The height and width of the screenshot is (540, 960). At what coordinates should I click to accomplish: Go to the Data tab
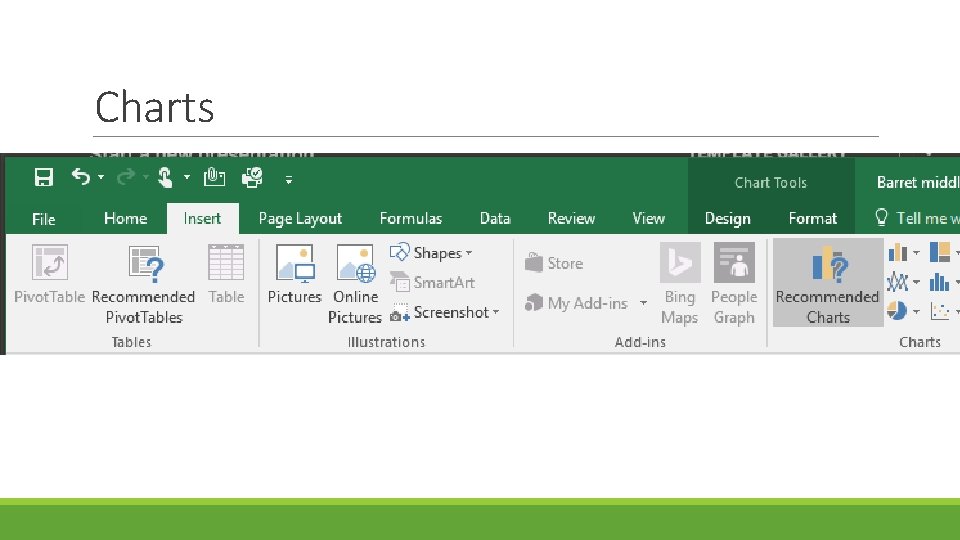coord(495,219)
